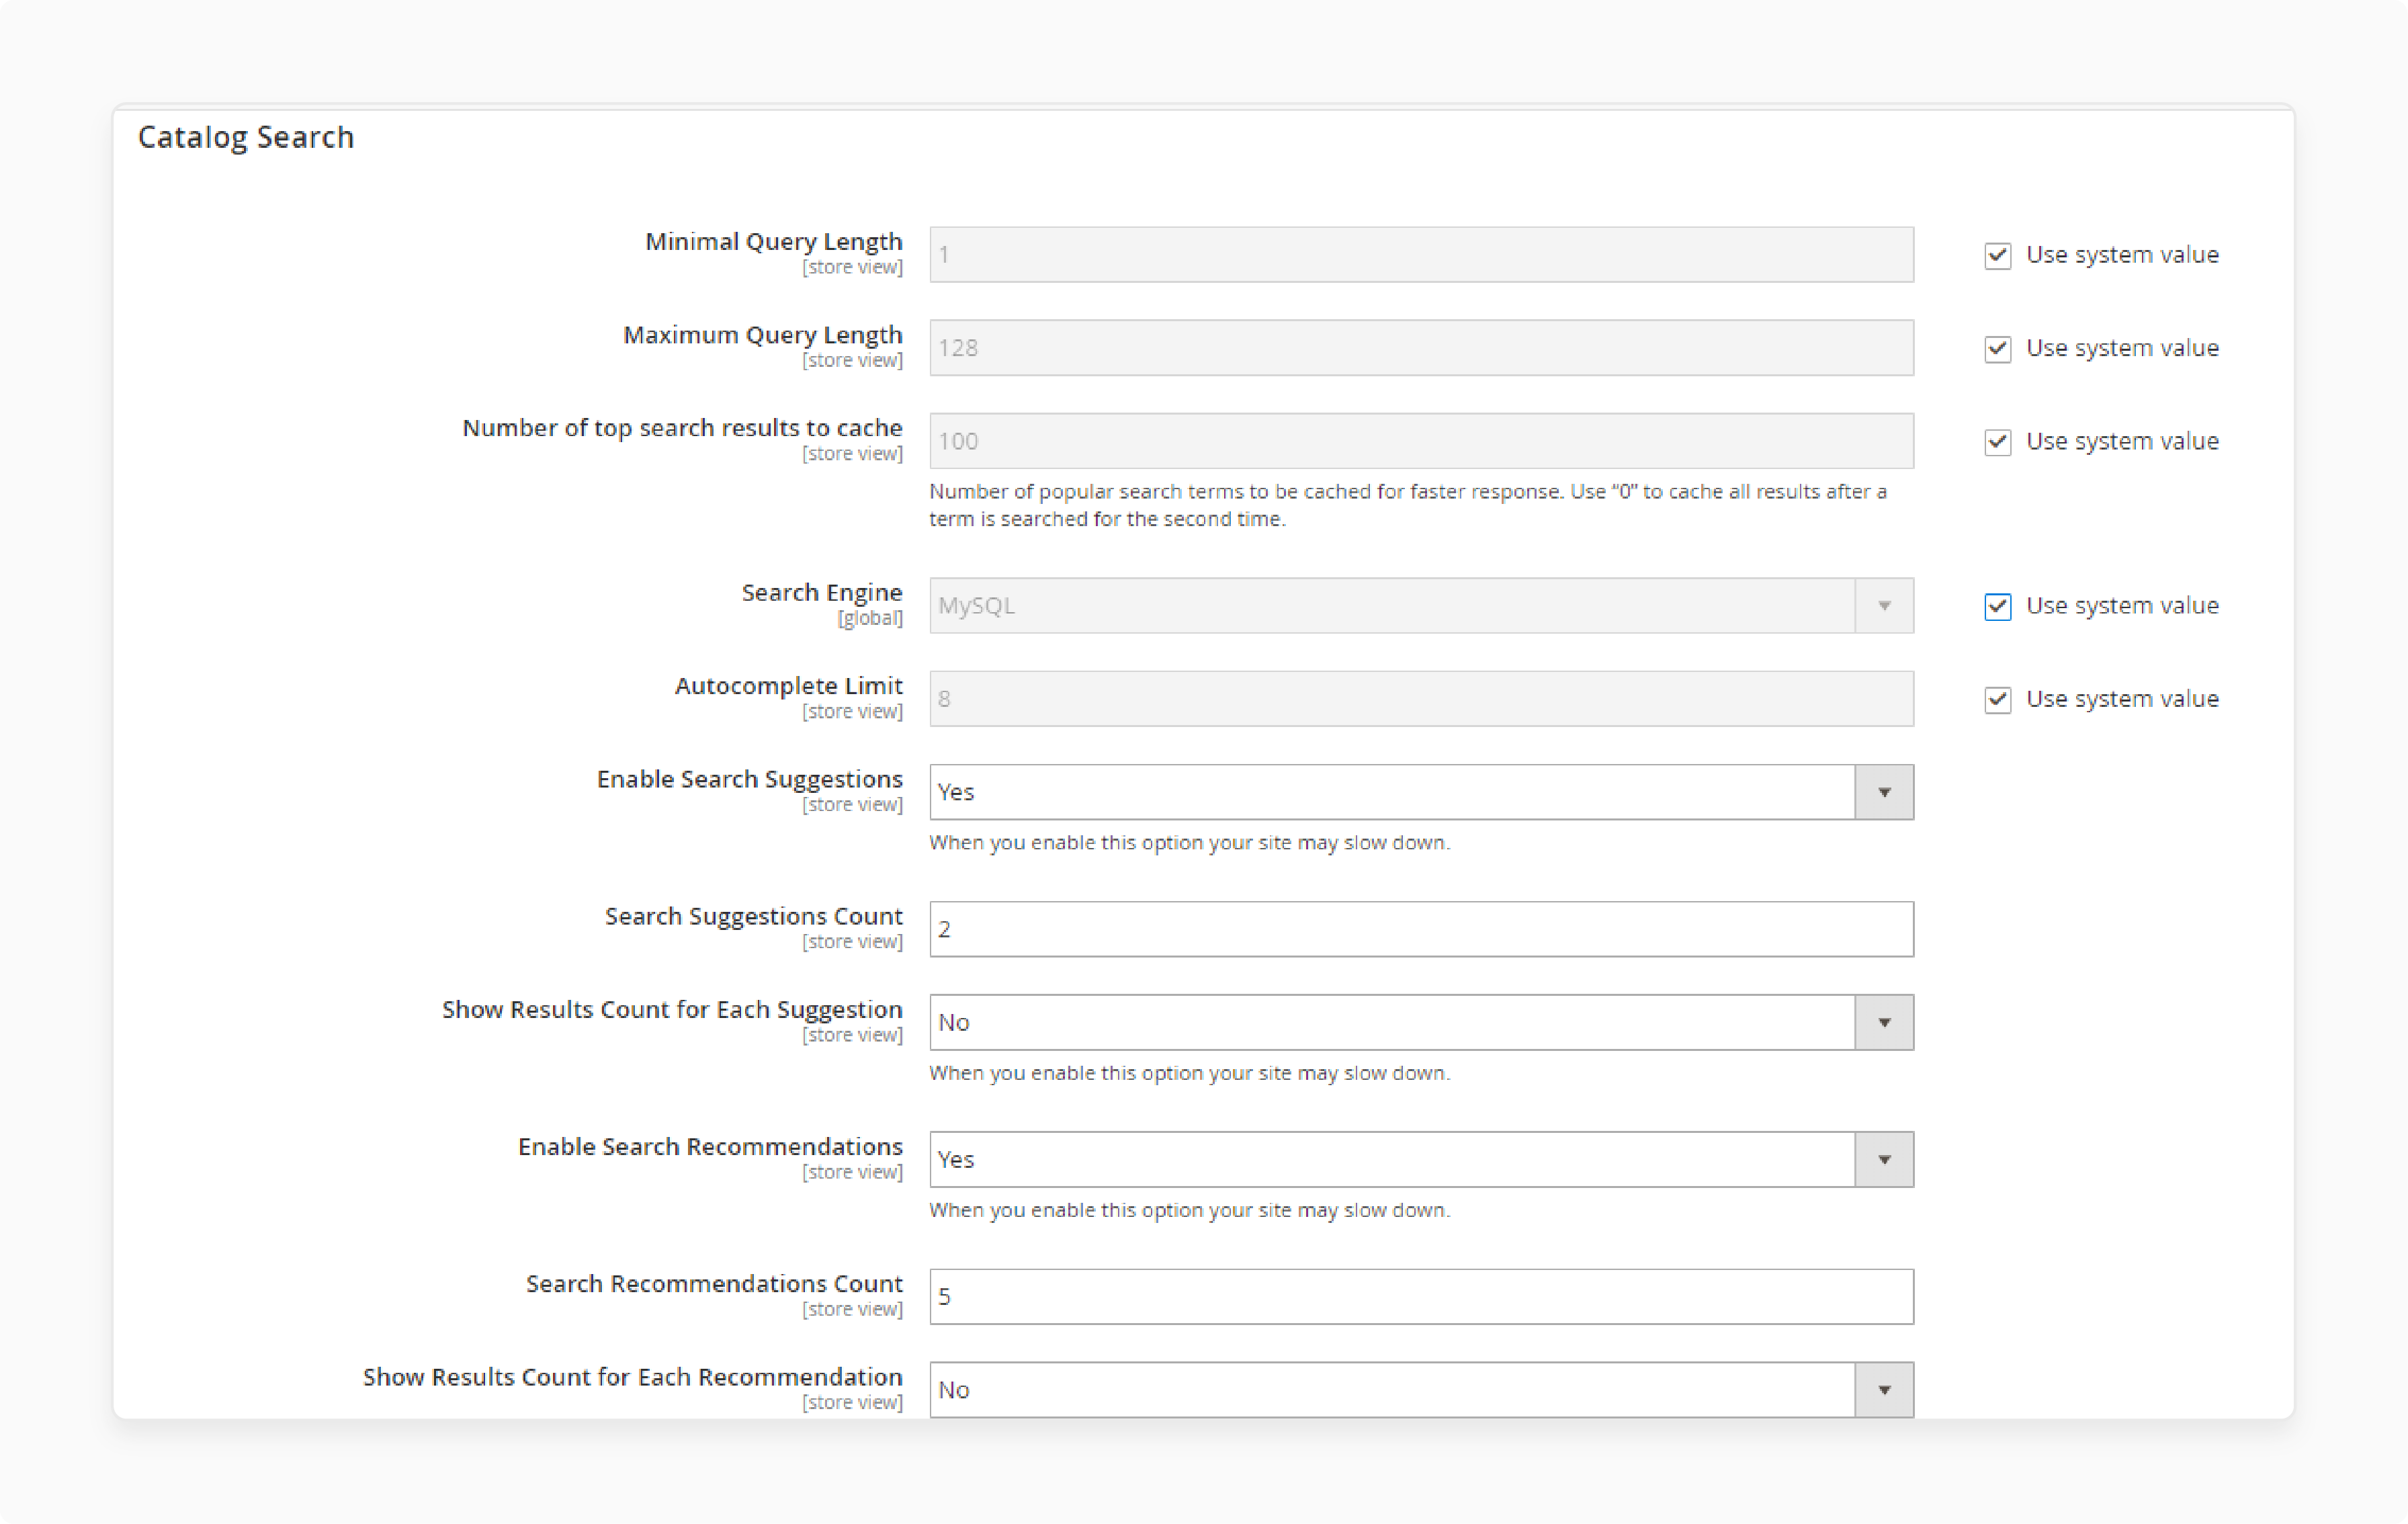Click the Autocomplete Limit label
Viewport: 2408px width, 1524px height.
pos(788,685)
